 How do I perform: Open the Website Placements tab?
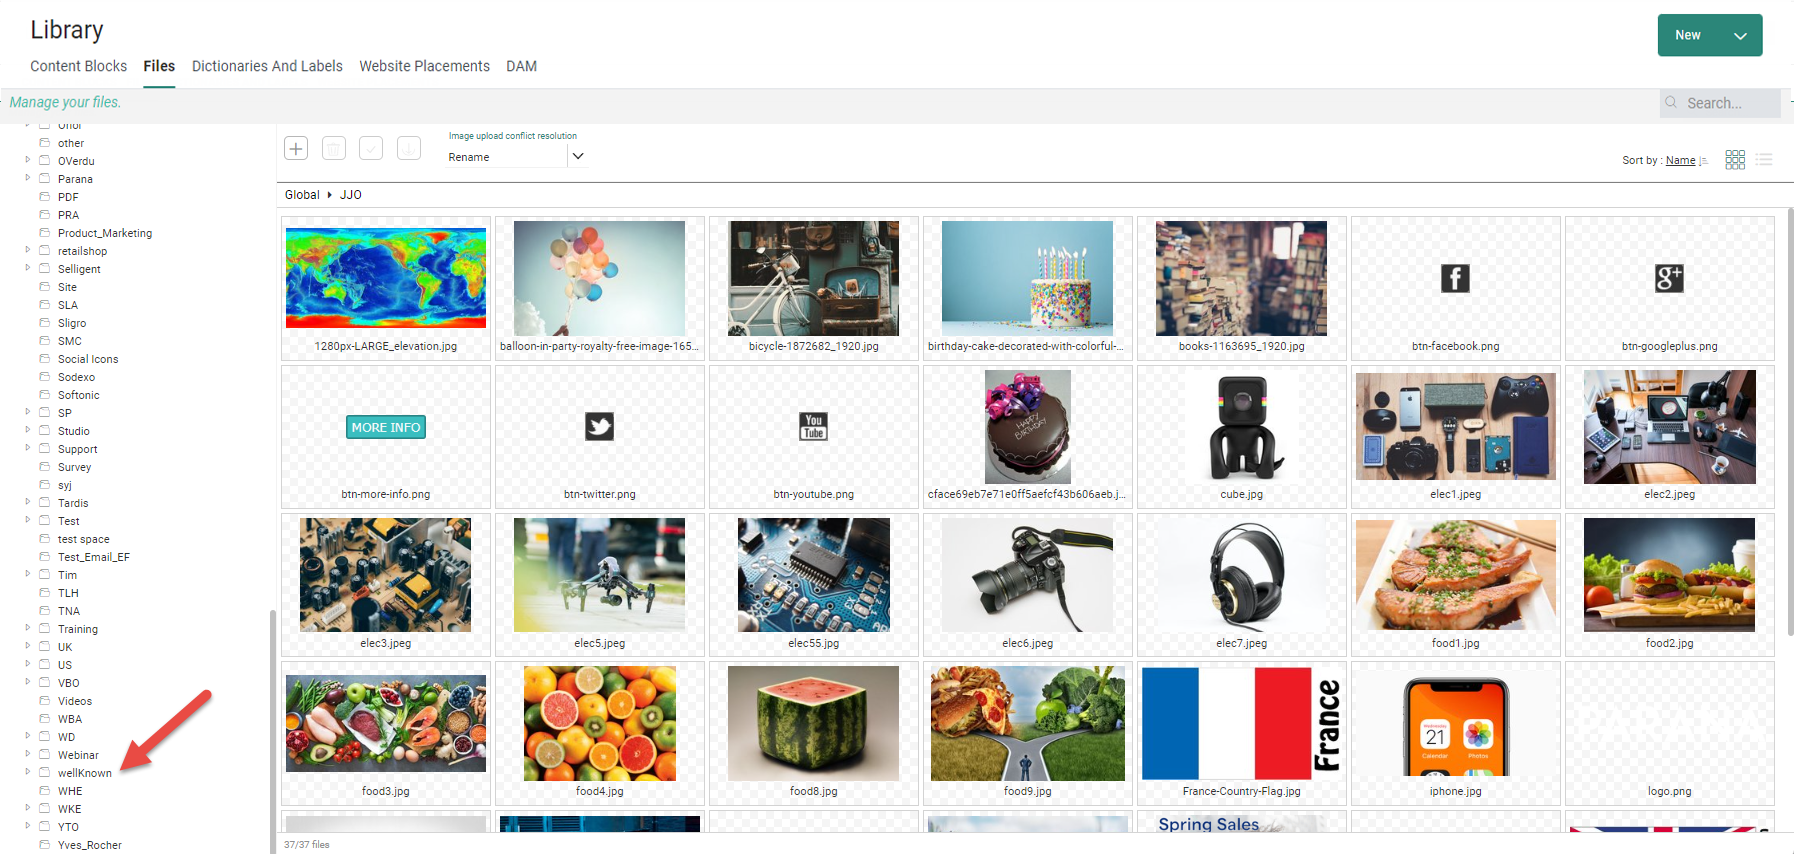424,66
